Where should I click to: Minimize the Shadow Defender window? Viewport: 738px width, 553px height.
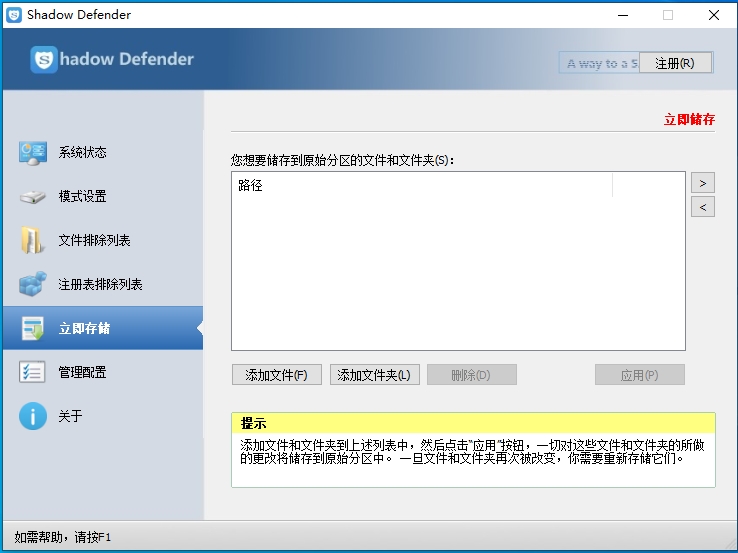(x=623, y=15)
